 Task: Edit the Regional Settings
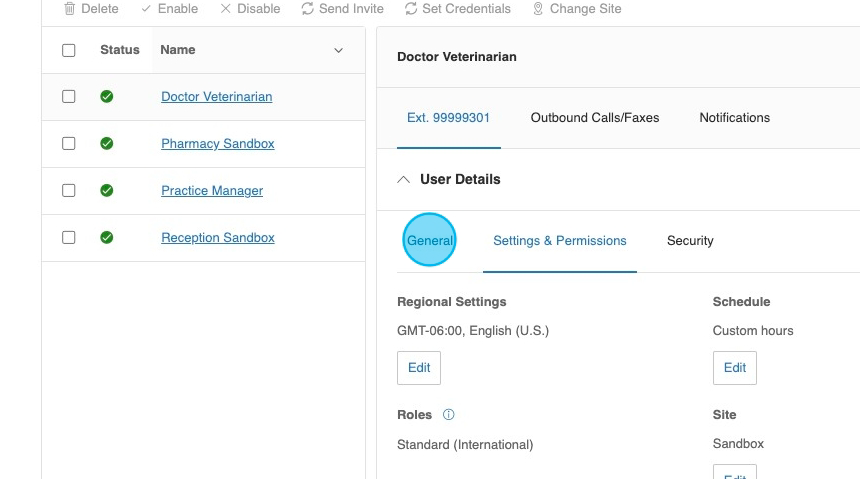pos(419,368)
